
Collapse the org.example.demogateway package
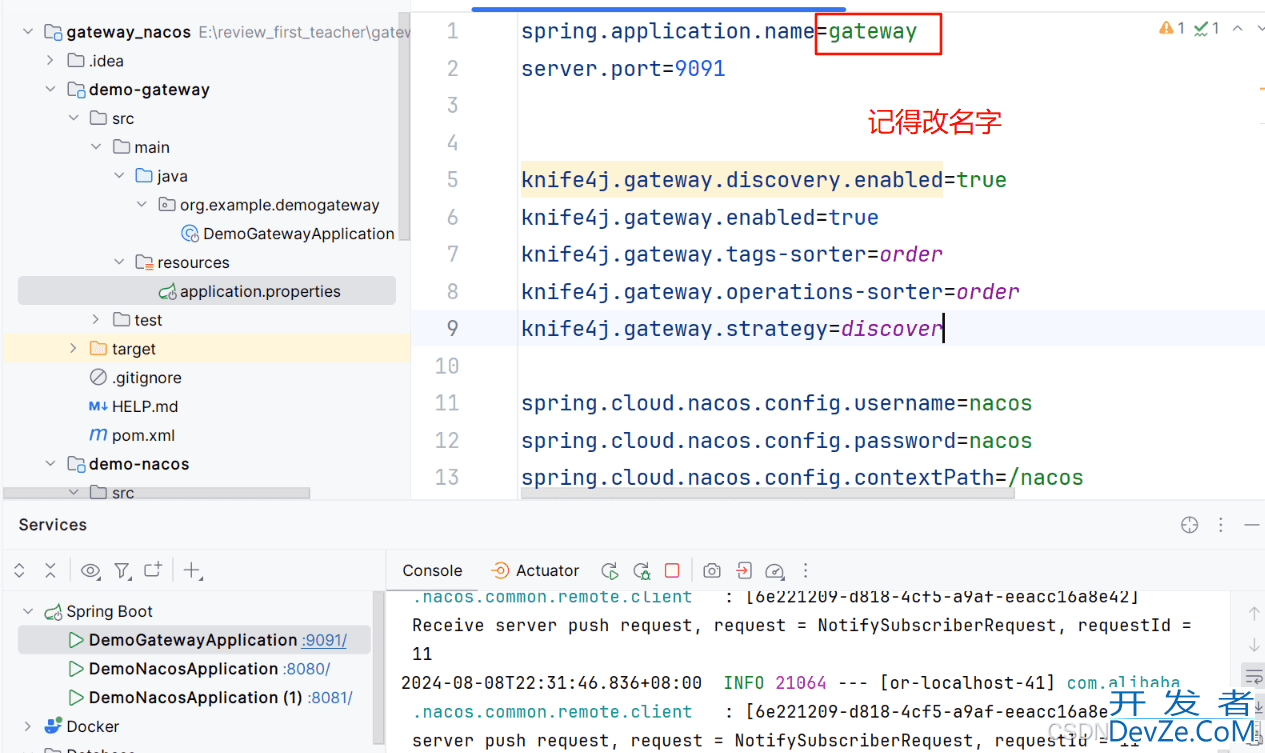pyautogui.click(x=142, y=205)
